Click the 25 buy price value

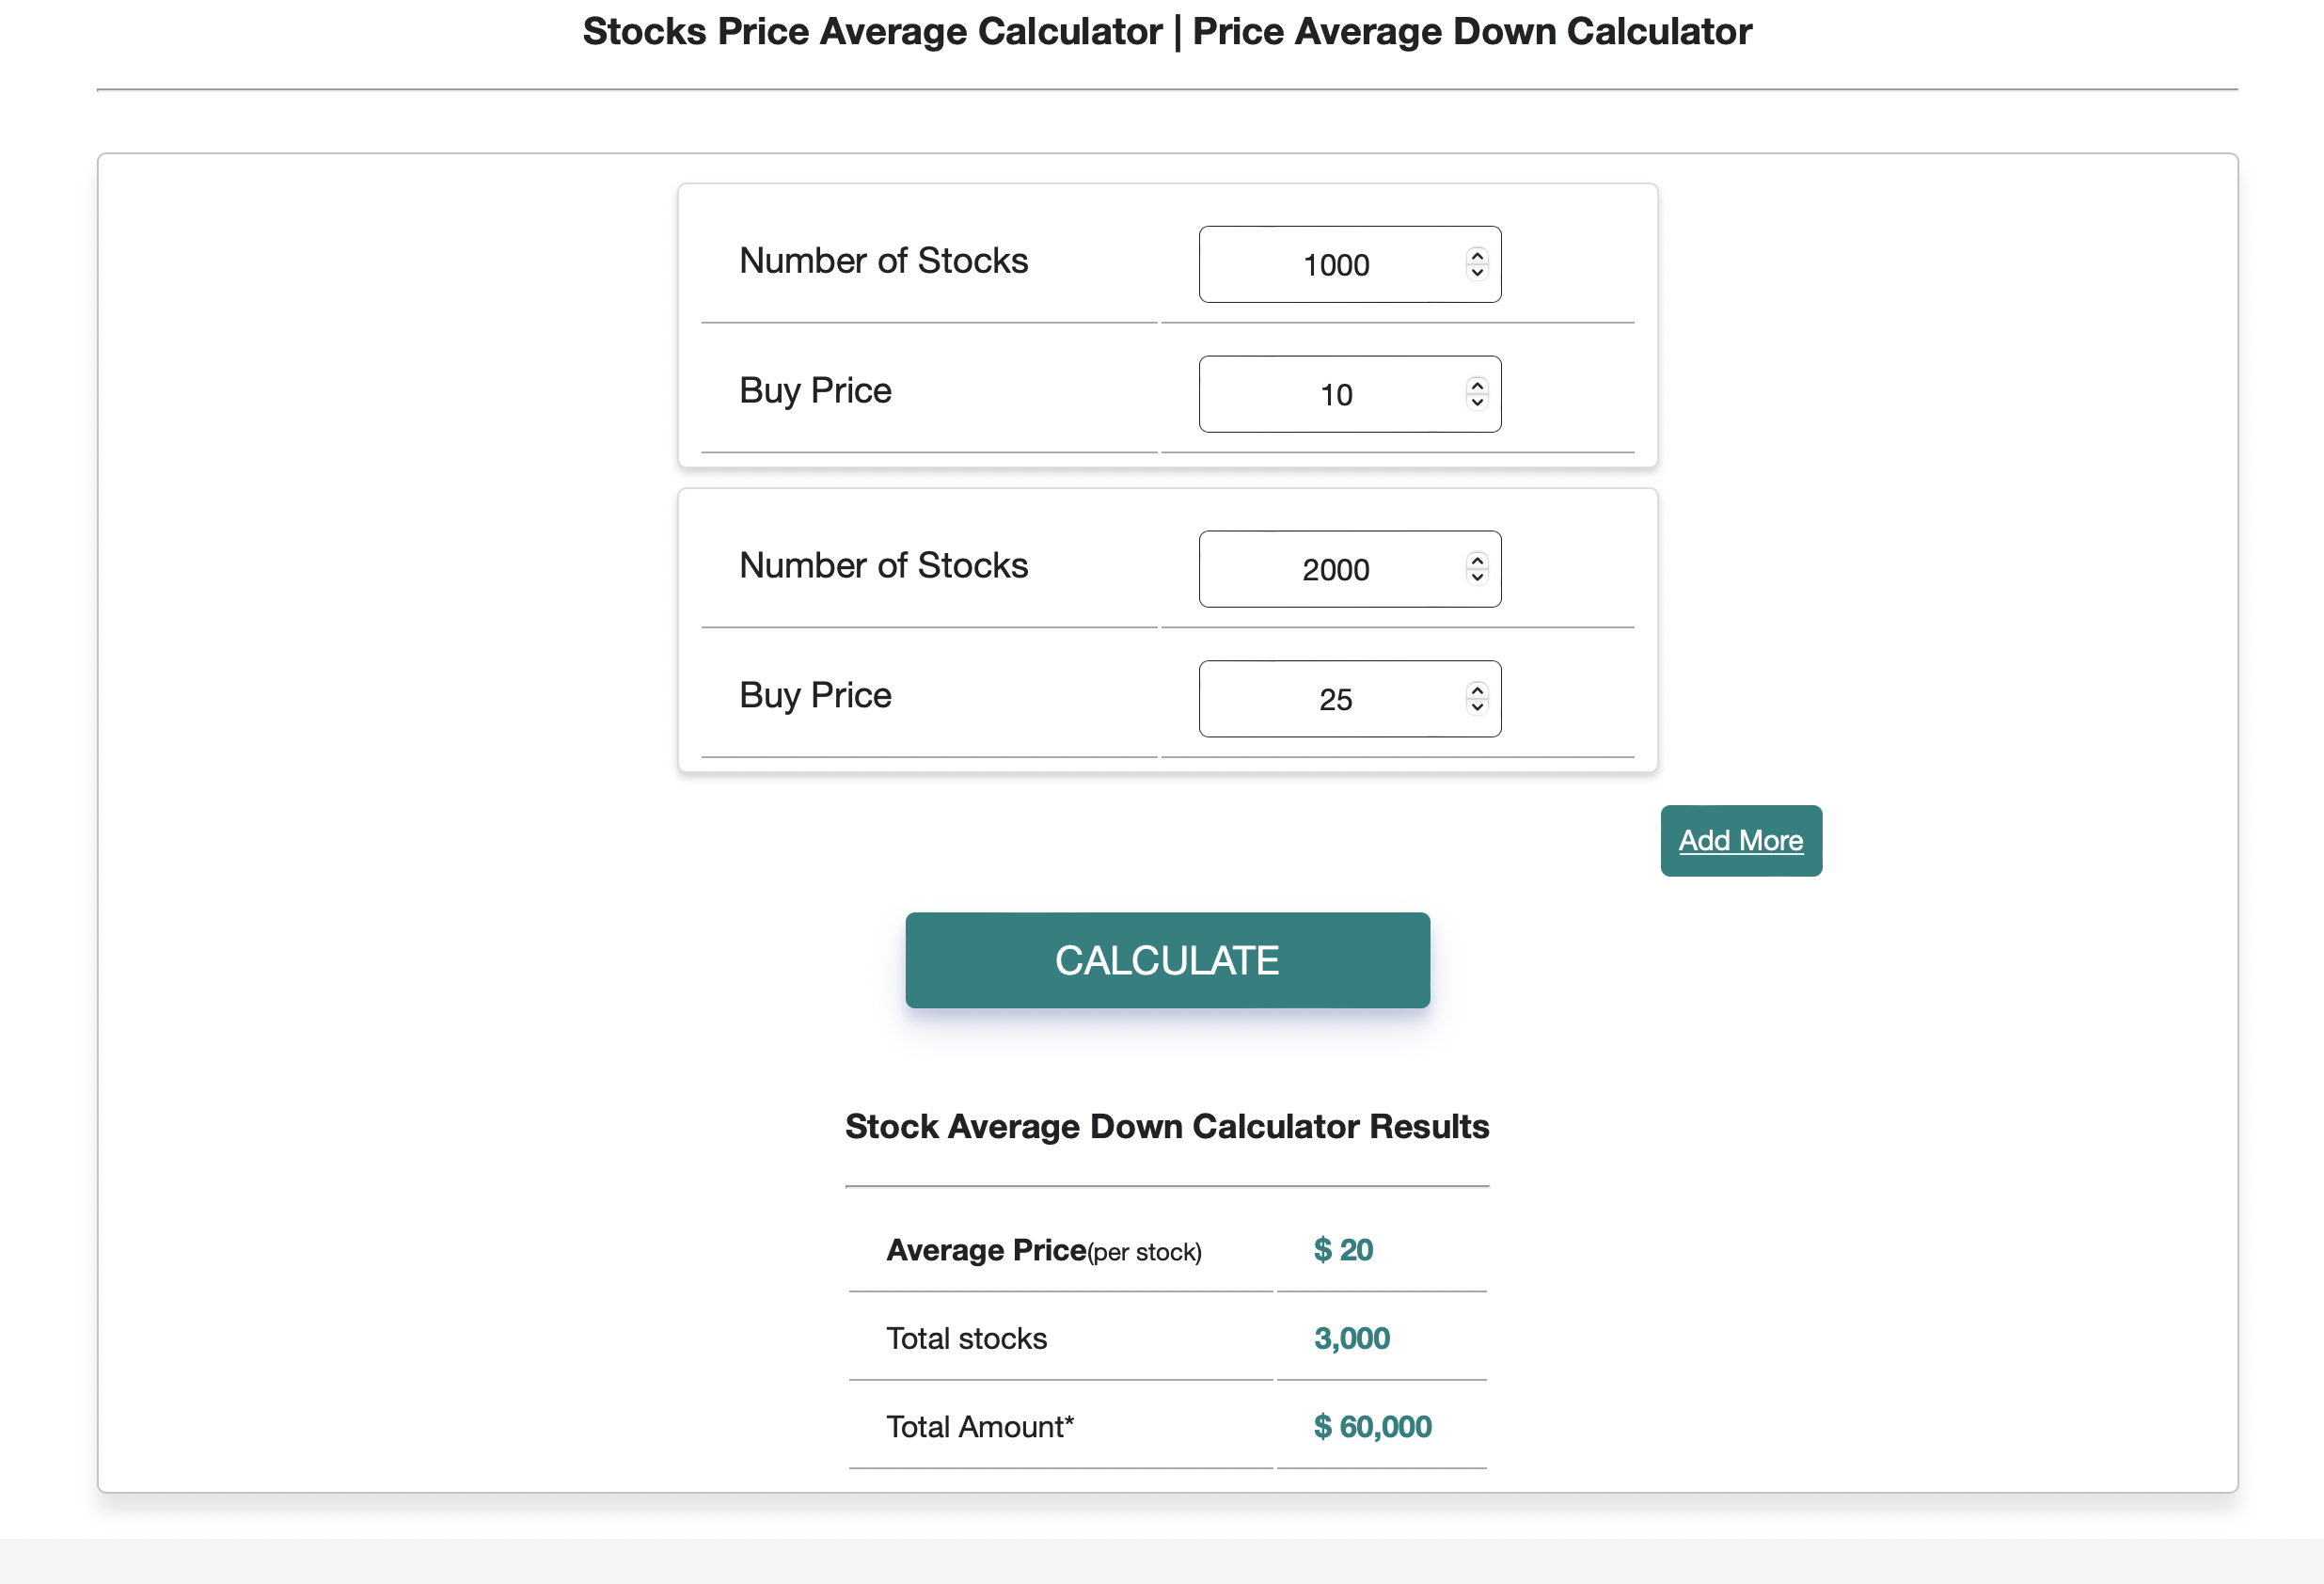coord(1338,700)
